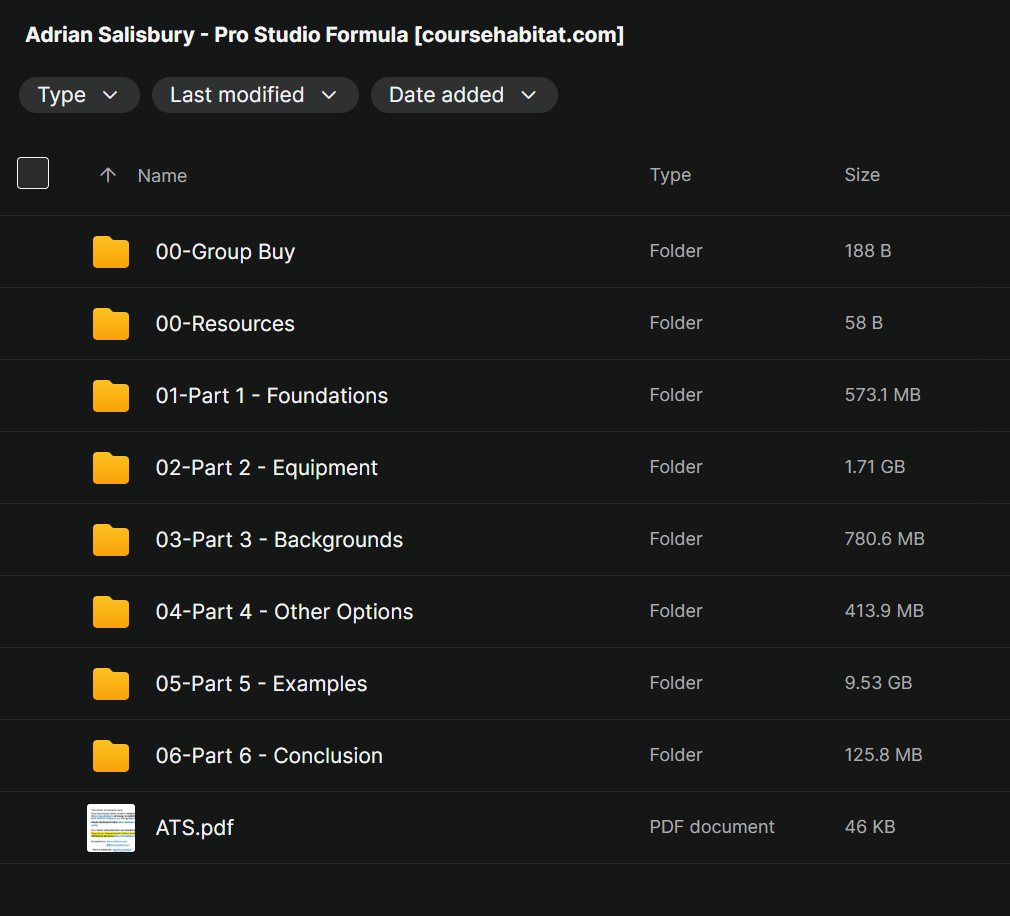Viewport: 1010px width, 916px height.
Task: Click the 00-Resources folder icon
Action: (x=111, y=324)
